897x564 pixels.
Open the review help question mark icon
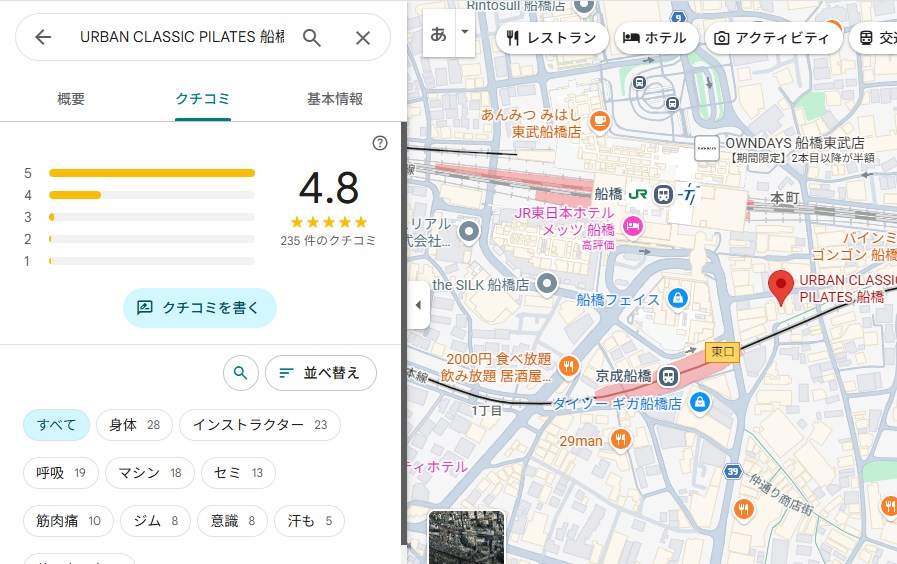click(x=379, y=143)
